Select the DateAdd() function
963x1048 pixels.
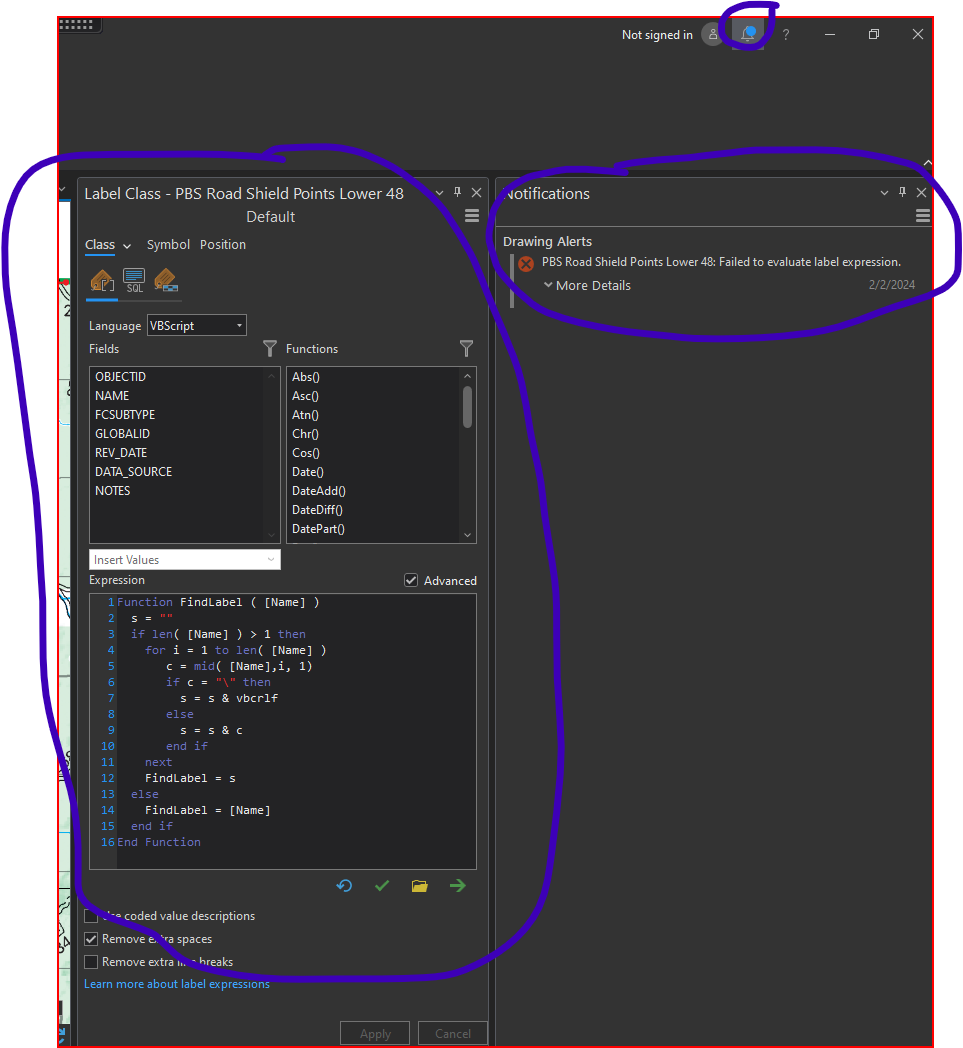point(319,491)
